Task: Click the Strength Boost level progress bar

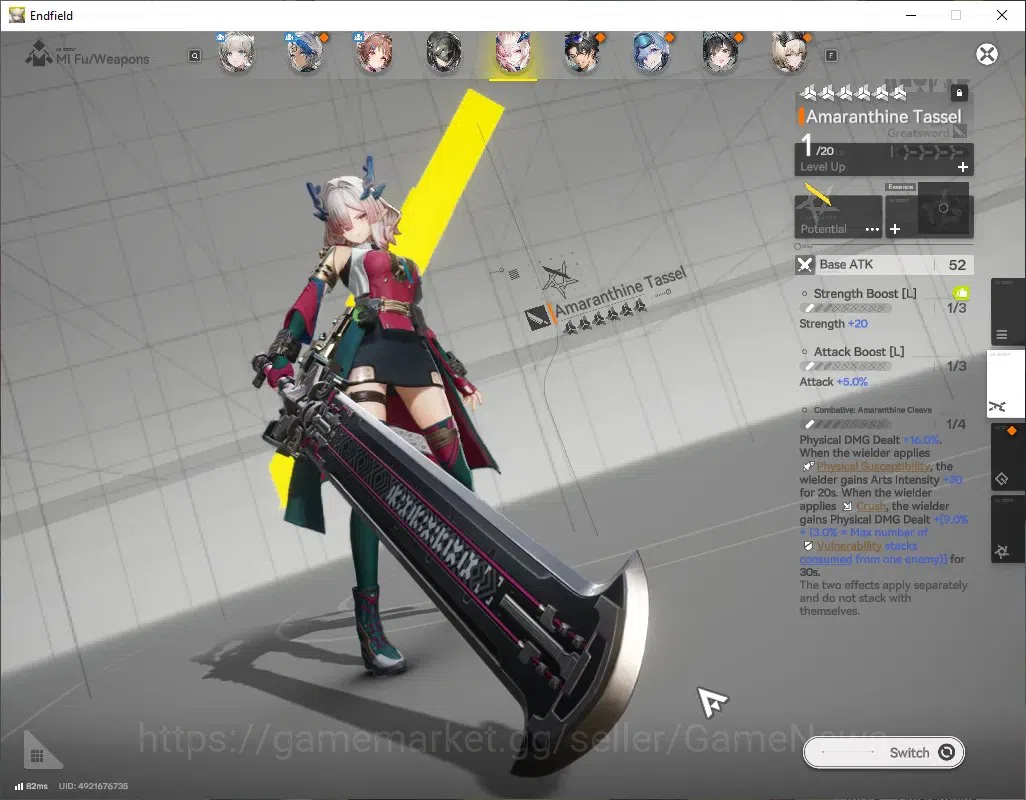Action: [x=845, y=307]
